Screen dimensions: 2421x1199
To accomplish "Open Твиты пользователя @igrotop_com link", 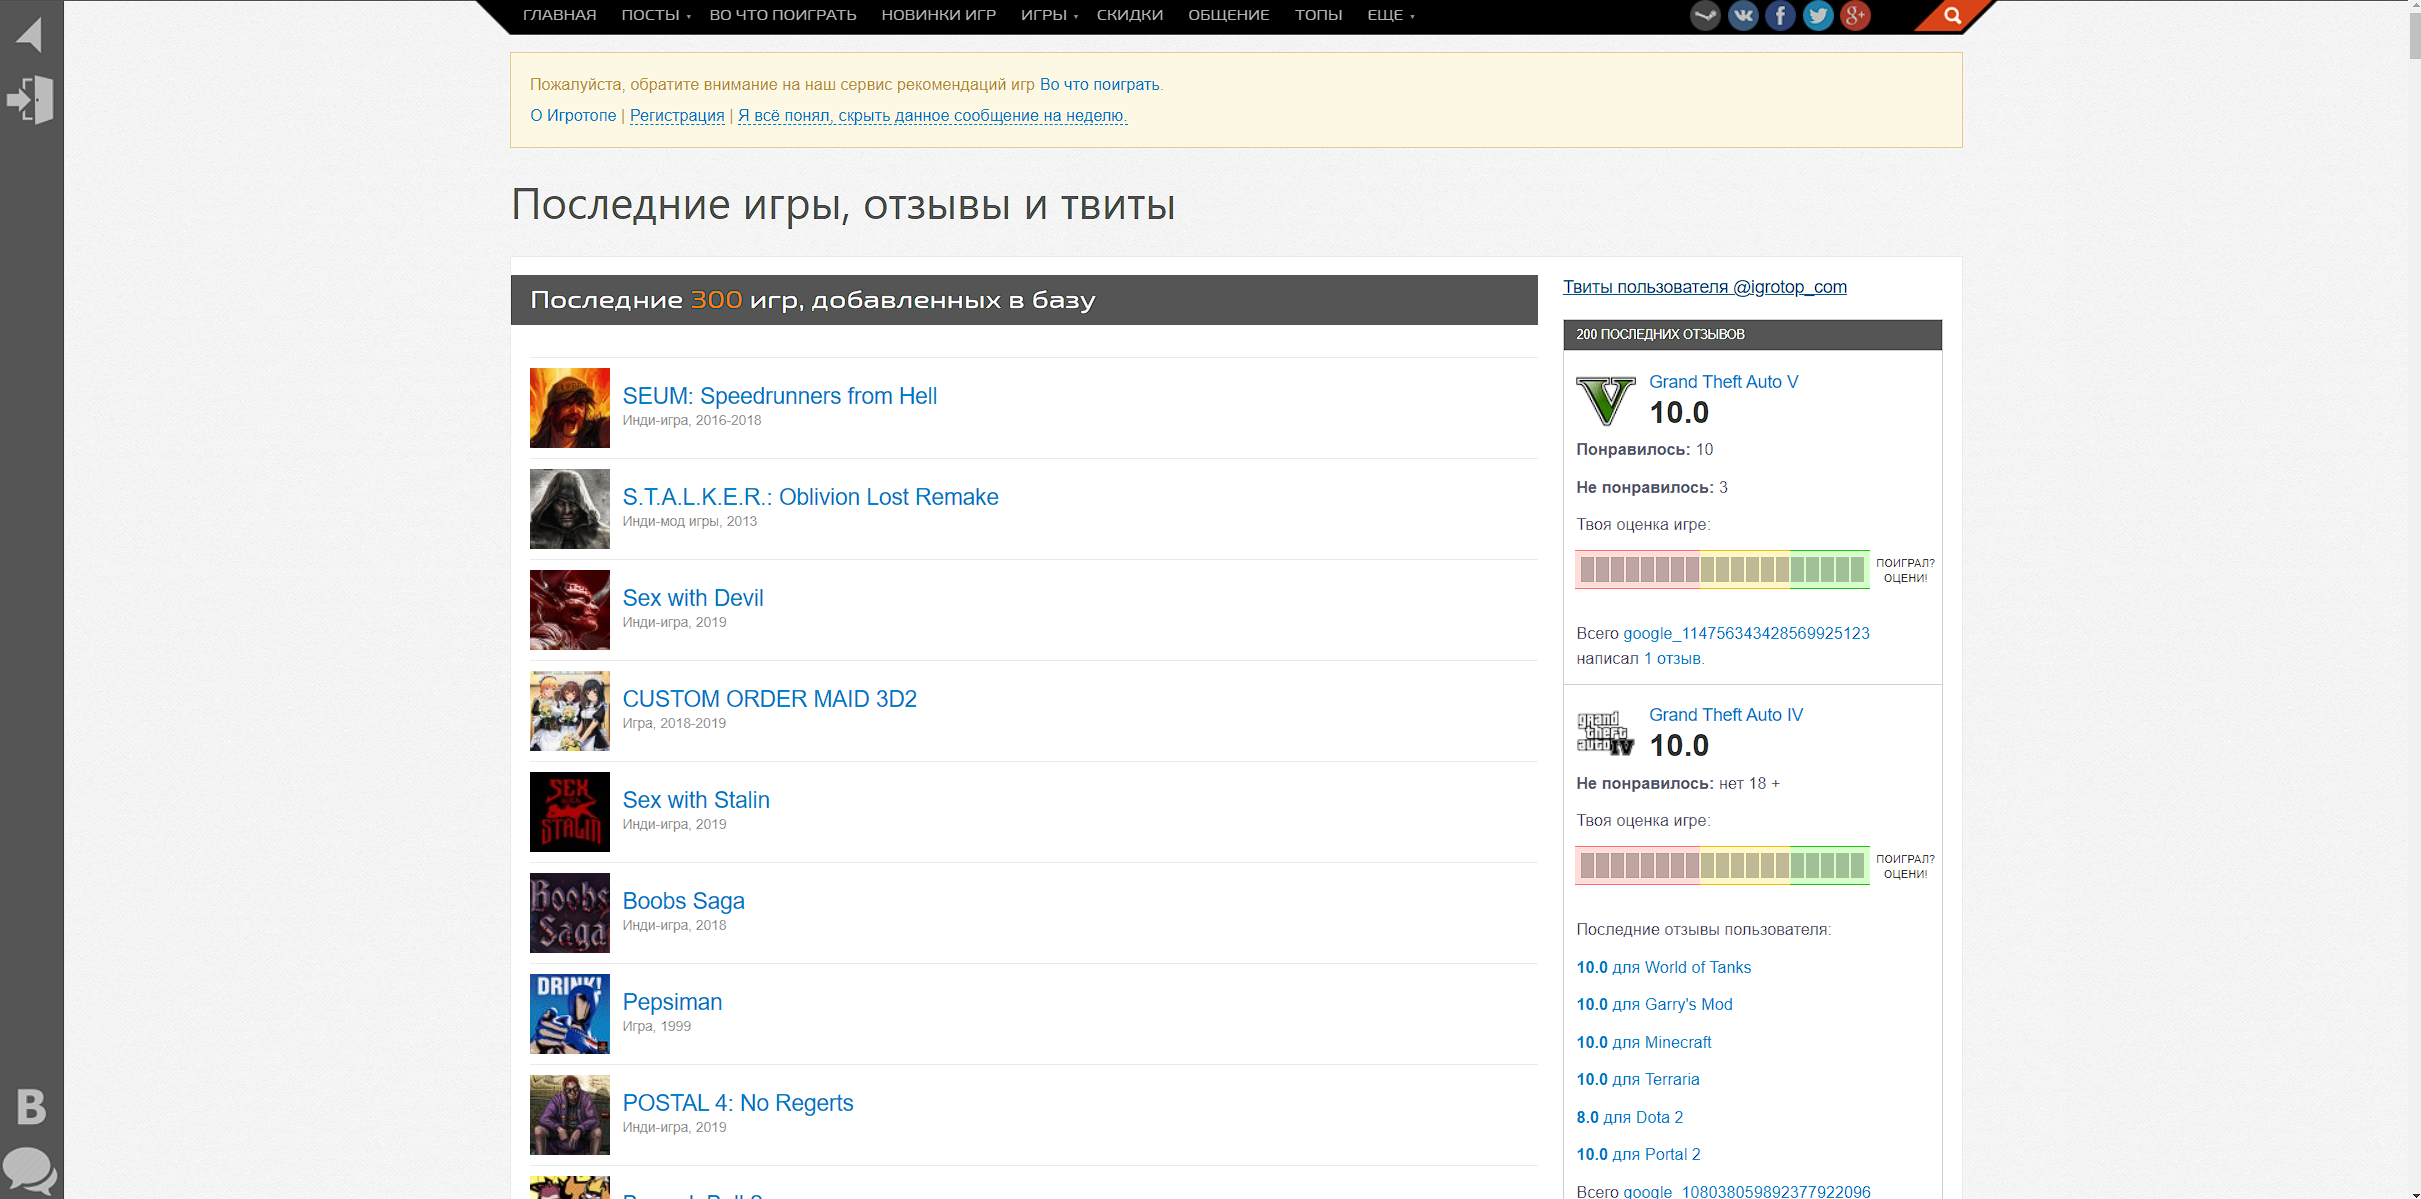I will [1704, 287].
